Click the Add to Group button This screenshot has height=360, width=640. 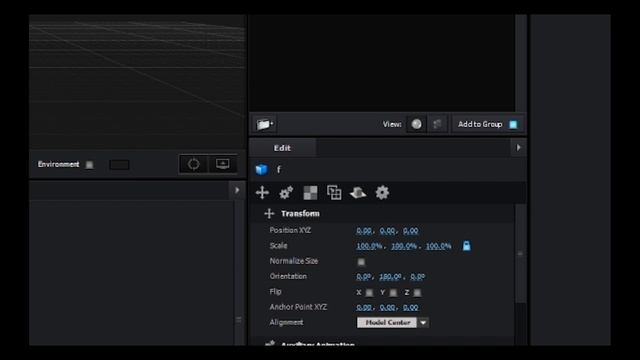[488, 124]
